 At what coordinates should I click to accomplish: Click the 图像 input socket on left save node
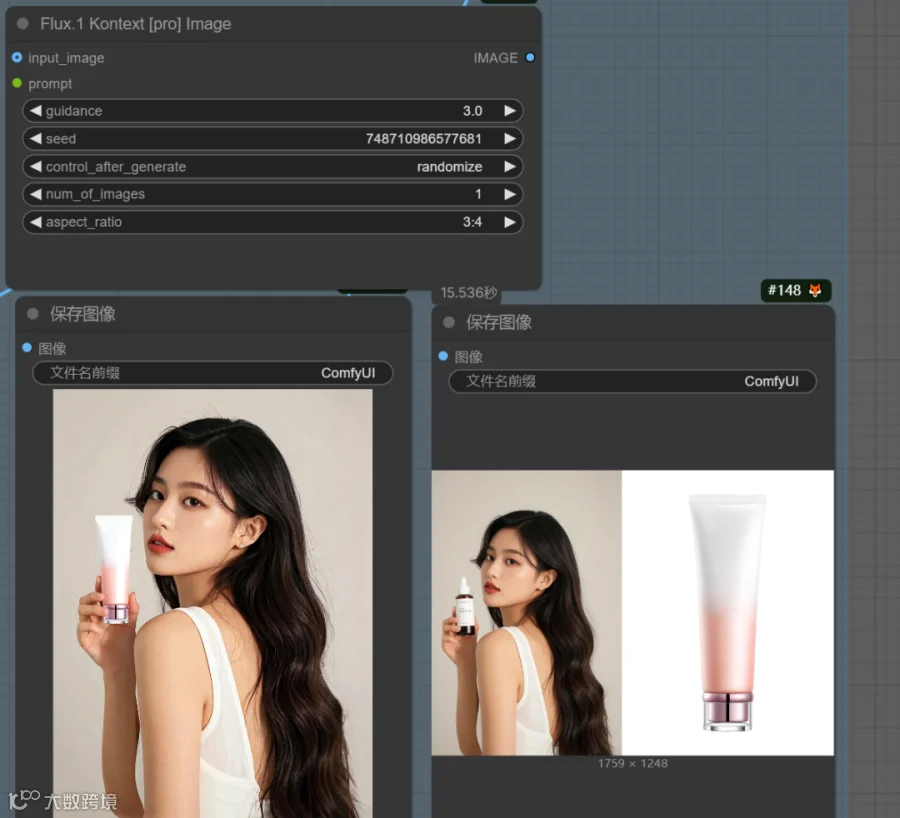[x=26, y=347]
